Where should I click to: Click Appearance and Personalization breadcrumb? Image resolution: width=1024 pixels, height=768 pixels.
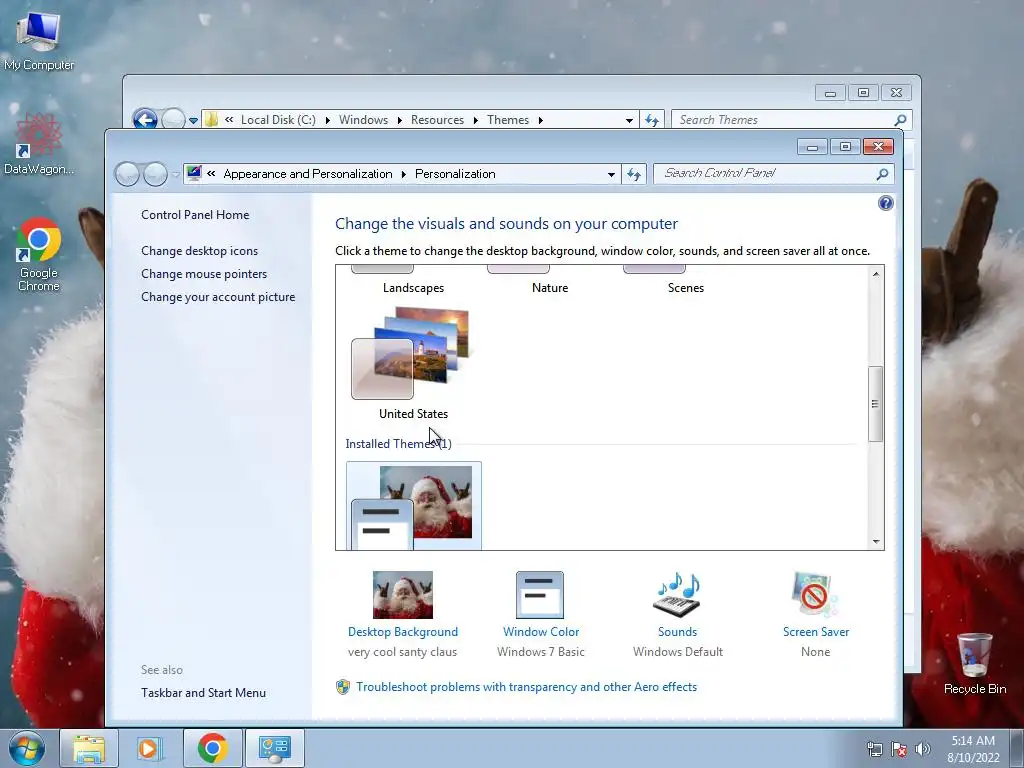(308, 174)
